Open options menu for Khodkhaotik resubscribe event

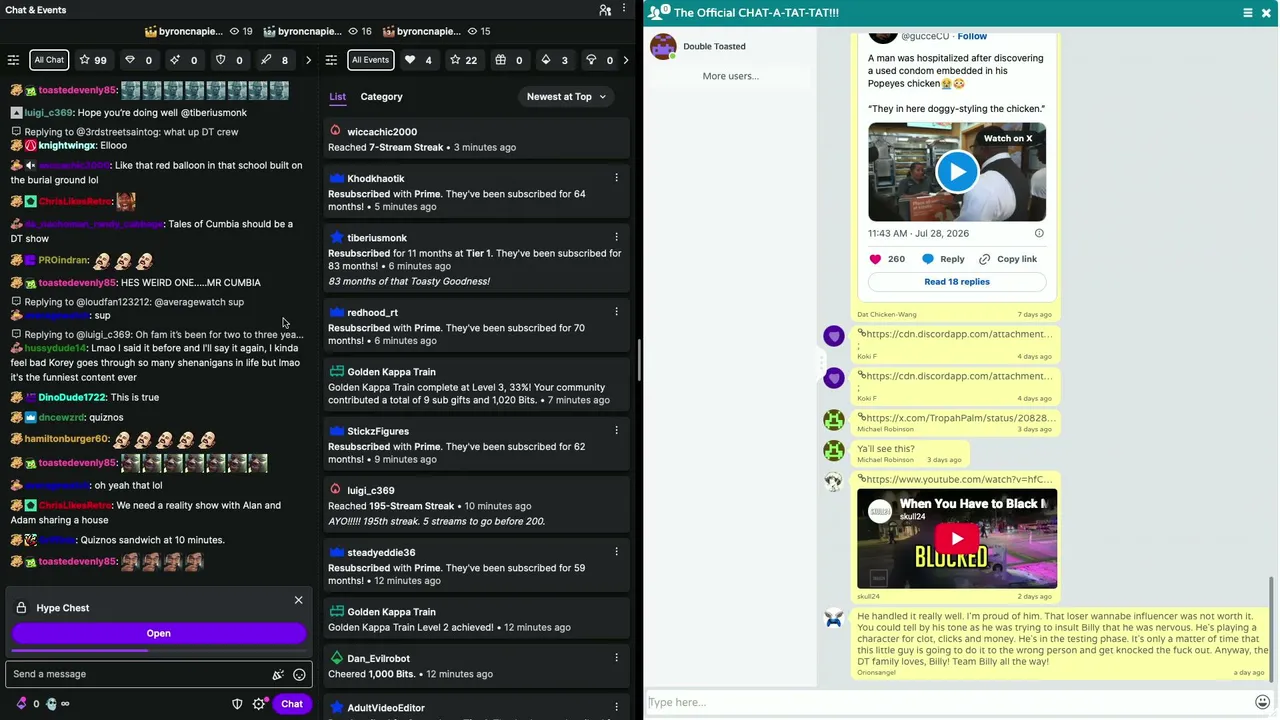(x=616, y=178)
